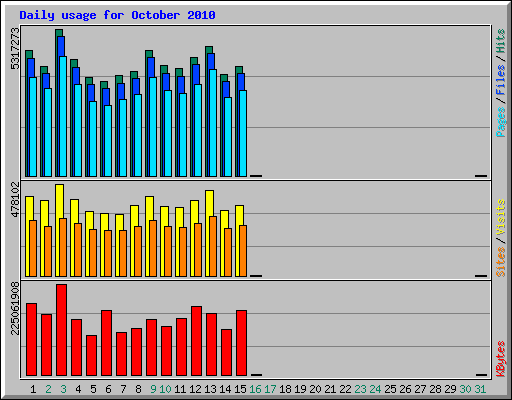Click green day label 17 on the x-axis
The height and width of the screenshot is (400, 512).
[x=270, y=389]
